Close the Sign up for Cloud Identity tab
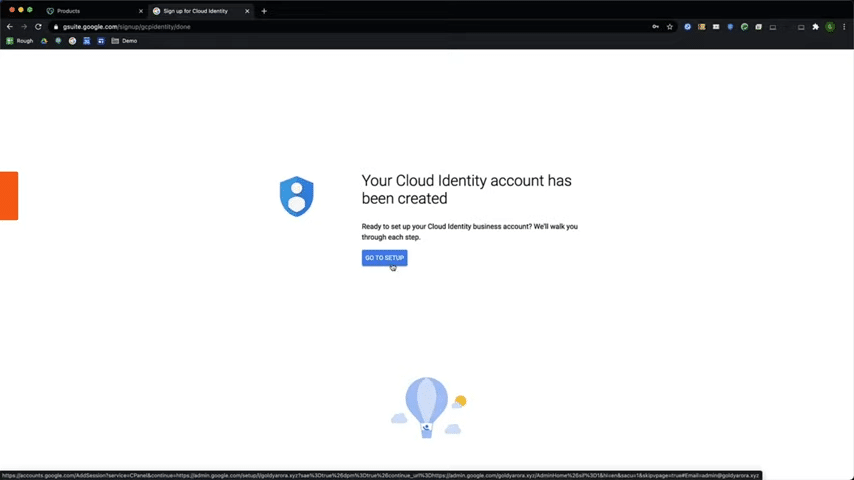 click(x=247, y=11)
